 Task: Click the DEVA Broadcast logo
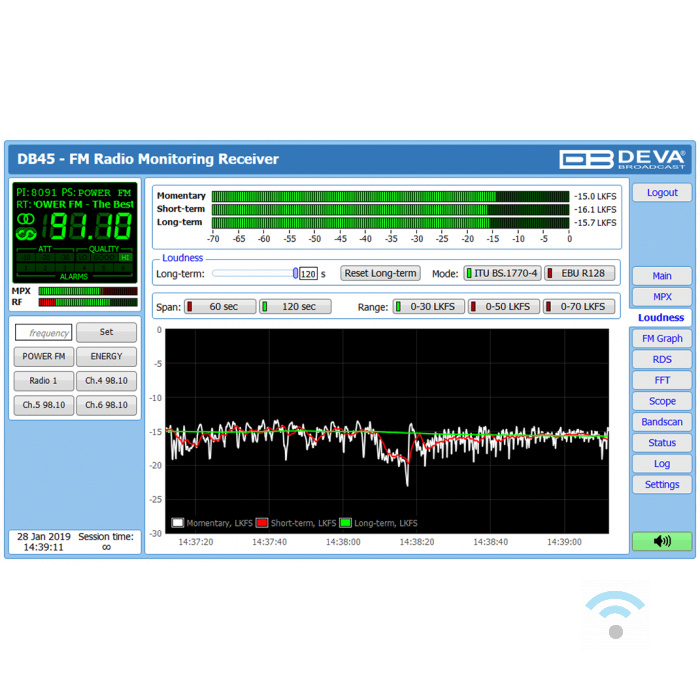[622, 159]
